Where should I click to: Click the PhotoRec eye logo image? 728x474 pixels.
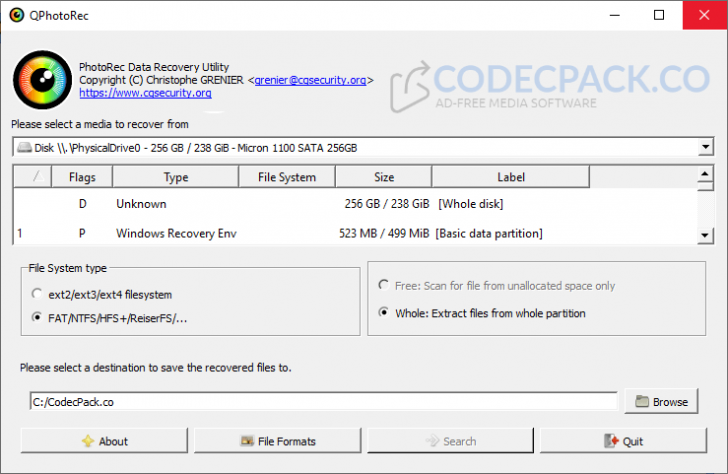point(42,80)
